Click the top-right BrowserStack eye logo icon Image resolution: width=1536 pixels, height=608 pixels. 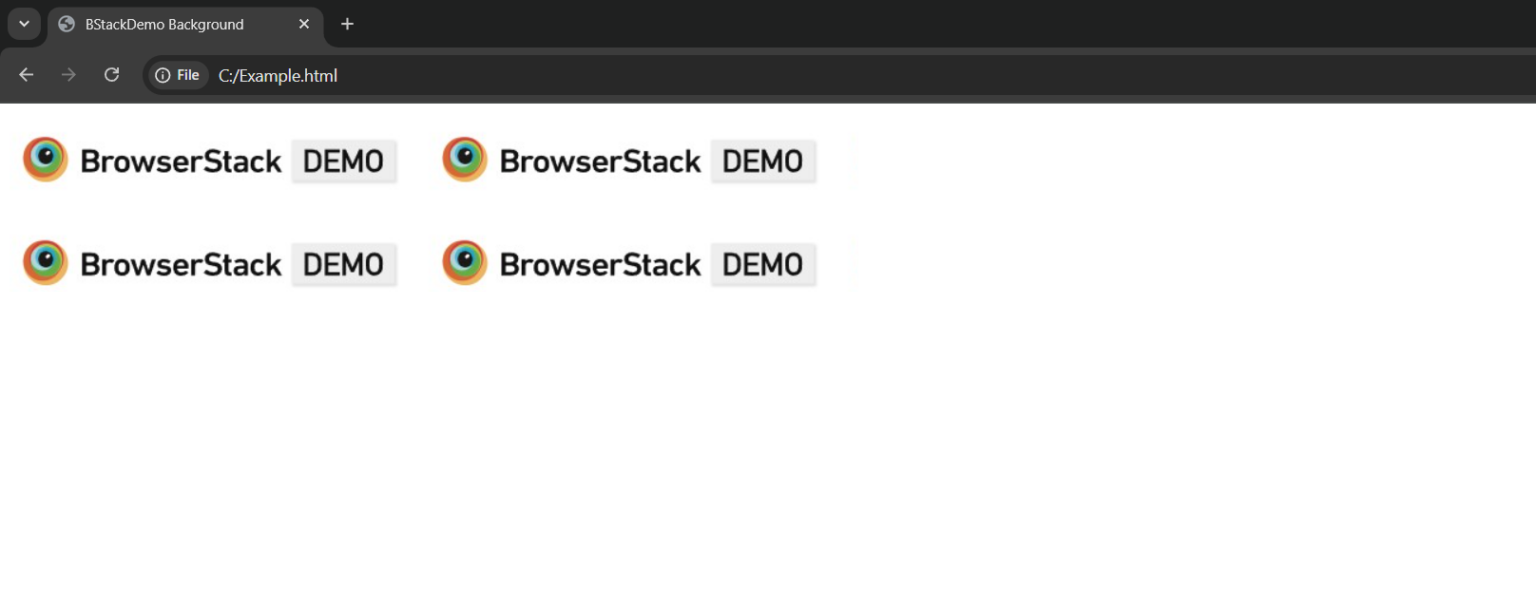point(463,159)
